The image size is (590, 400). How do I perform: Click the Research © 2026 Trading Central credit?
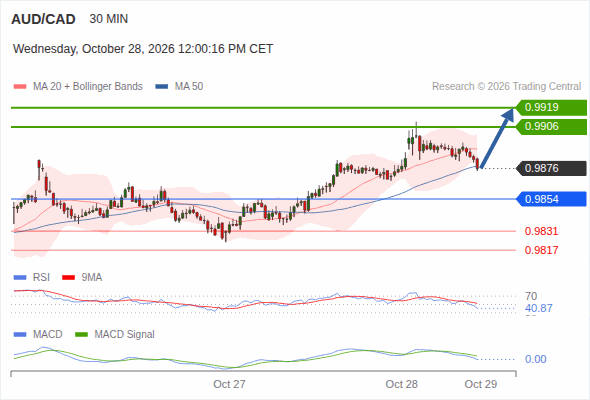506,87
